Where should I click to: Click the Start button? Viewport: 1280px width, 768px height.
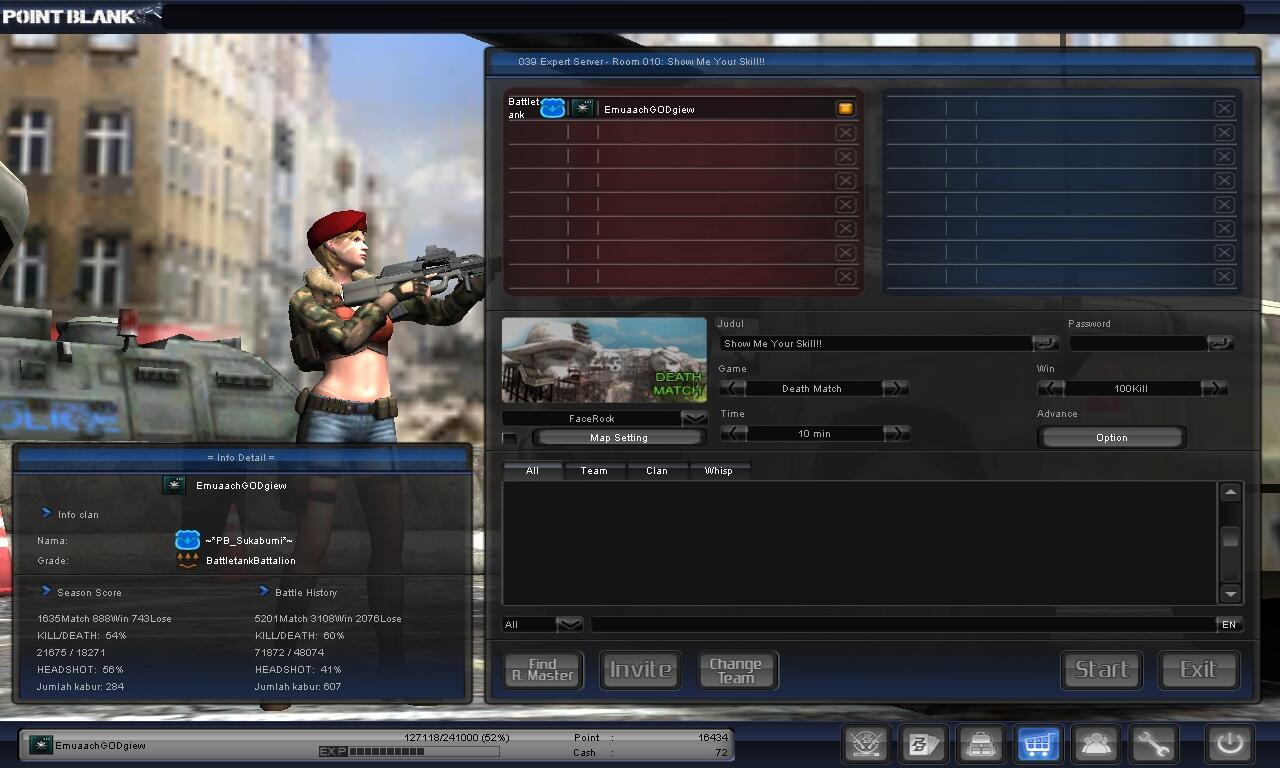(1101, 669)
